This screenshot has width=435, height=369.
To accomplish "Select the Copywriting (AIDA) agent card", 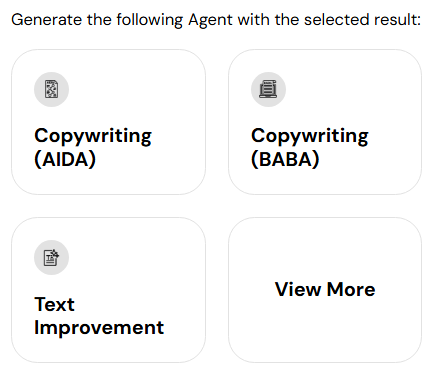I will click(108, 122).
